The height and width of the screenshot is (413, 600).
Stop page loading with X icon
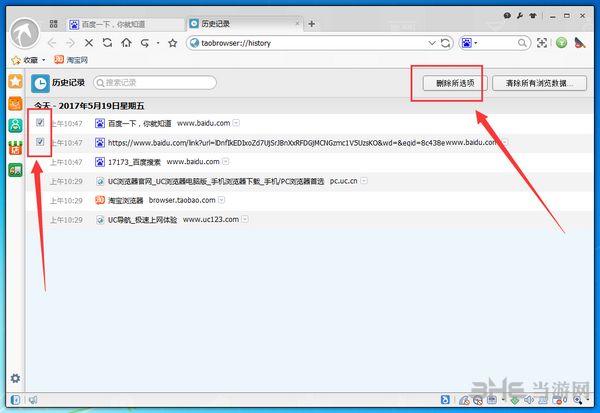(89, 43)
